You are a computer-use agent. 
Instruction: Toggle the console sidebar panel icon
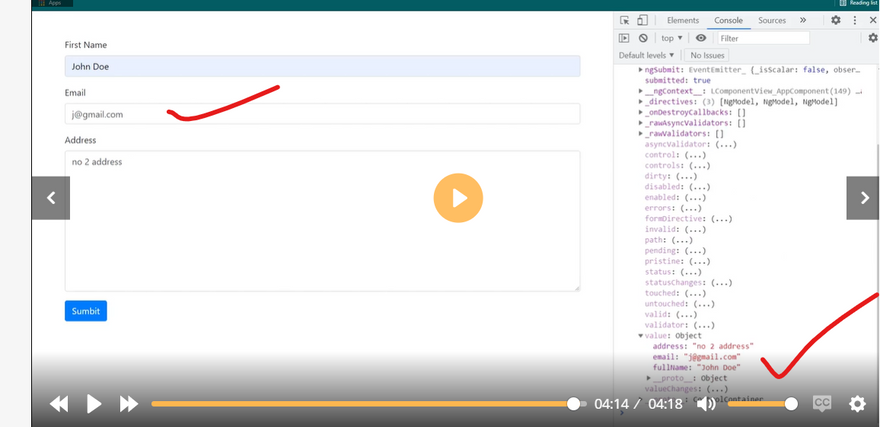point(624,38)
